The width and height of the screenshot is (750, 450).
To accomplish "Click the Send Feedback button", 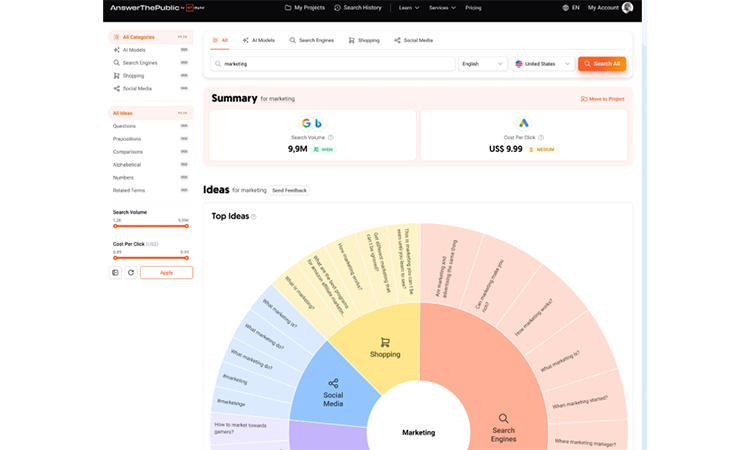I will tap(289, 189).
